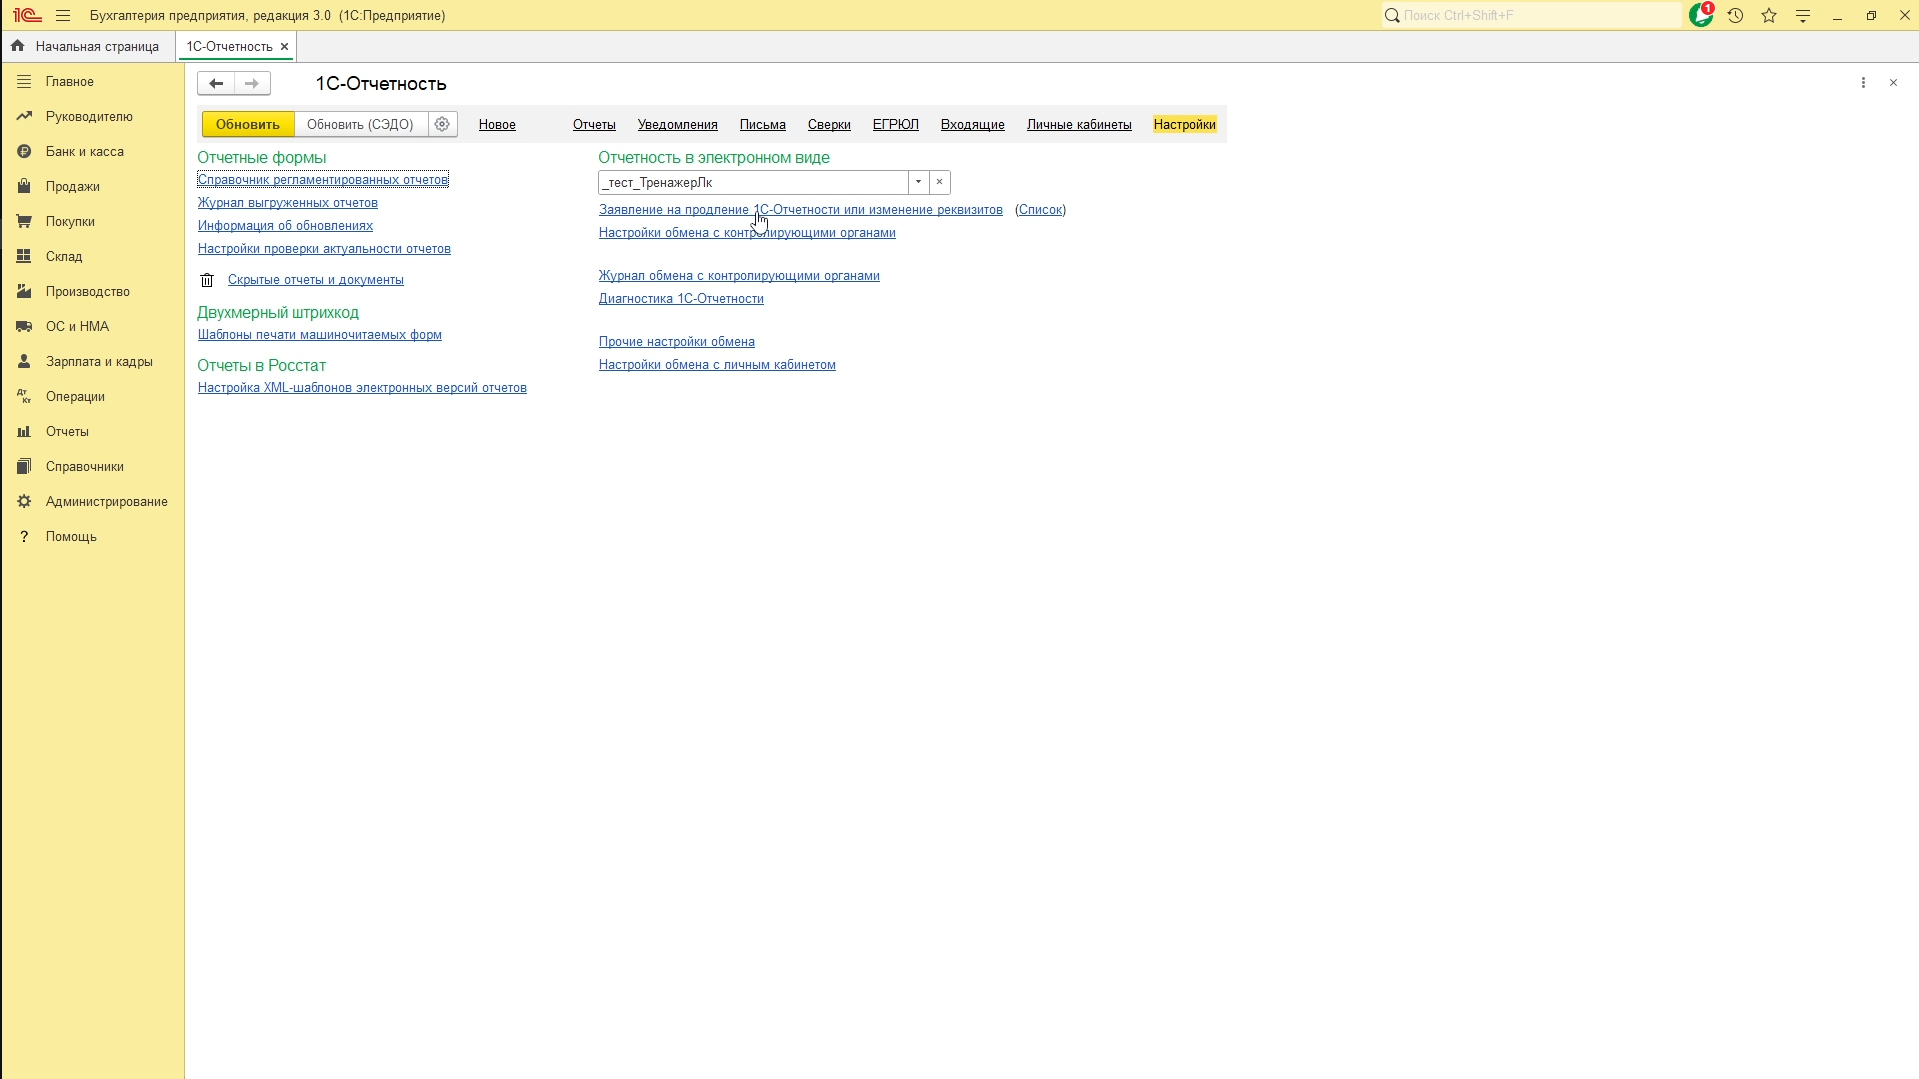Expand the organization dropdown arrow
This screenshot has height=1079, width=1919.
(918, 183)
